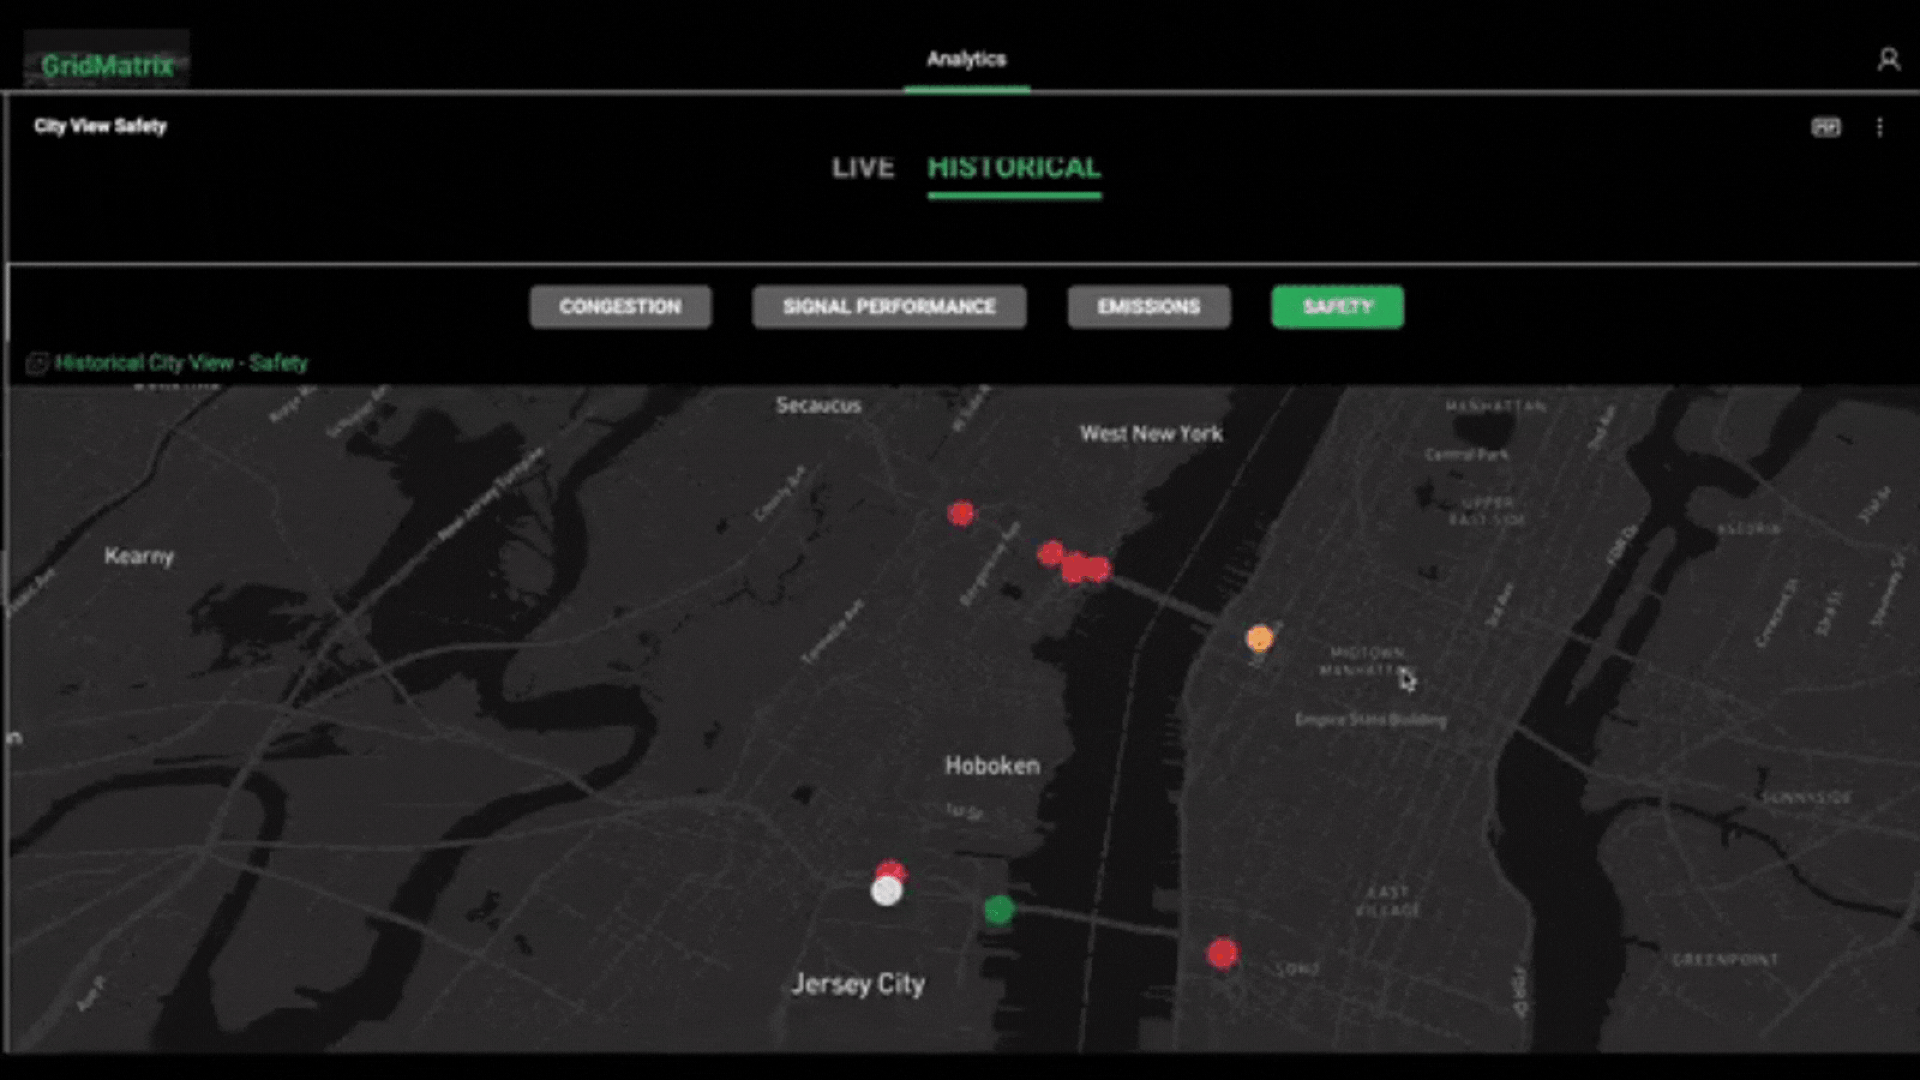This screenshot has width=1920, height=1080.
Task: Open the Analytics menu item
Action: click(x=966, y=58)
